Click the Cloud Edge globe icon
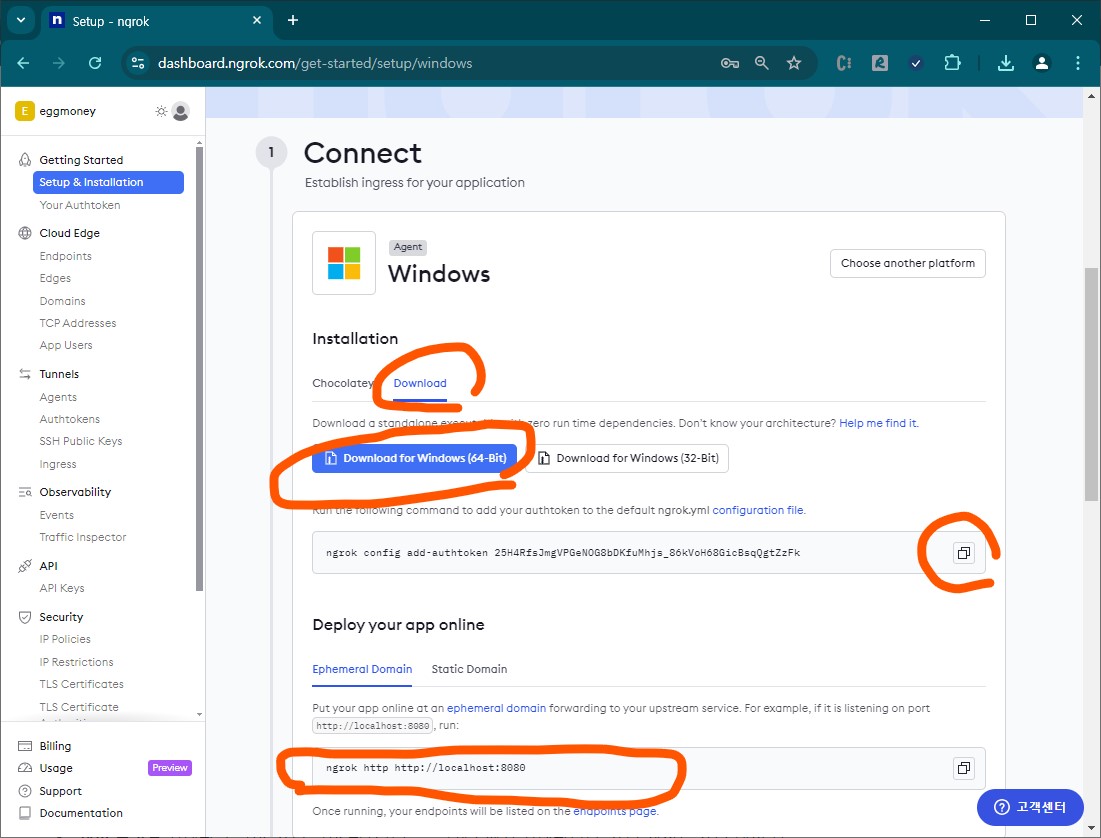1101x838 pixels. pyautogui.click(x=25, y=233)
